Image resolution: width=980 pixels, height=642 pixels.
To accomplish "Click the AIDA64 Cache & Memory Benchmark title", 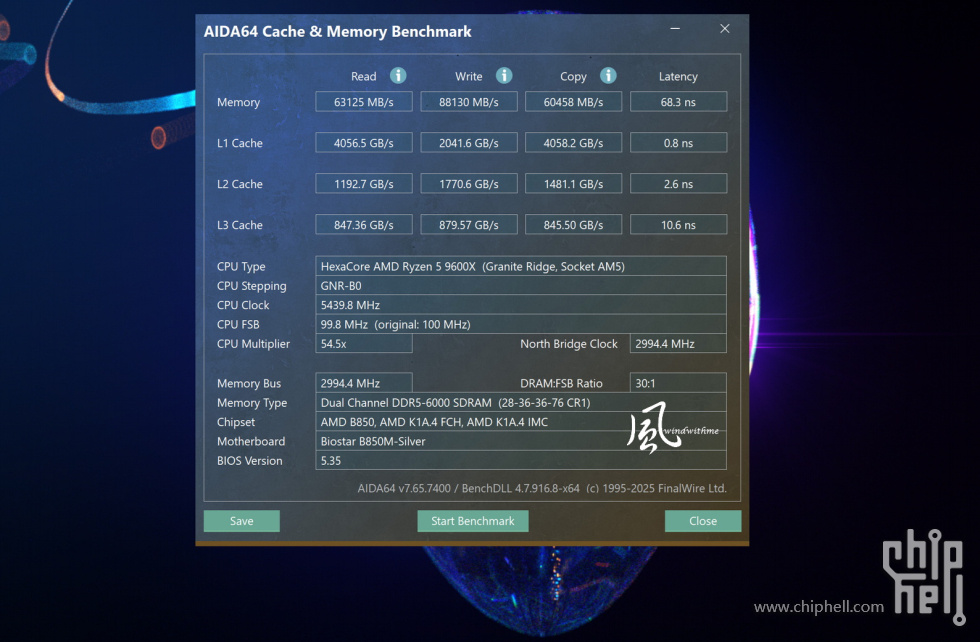I will [338, 31].
